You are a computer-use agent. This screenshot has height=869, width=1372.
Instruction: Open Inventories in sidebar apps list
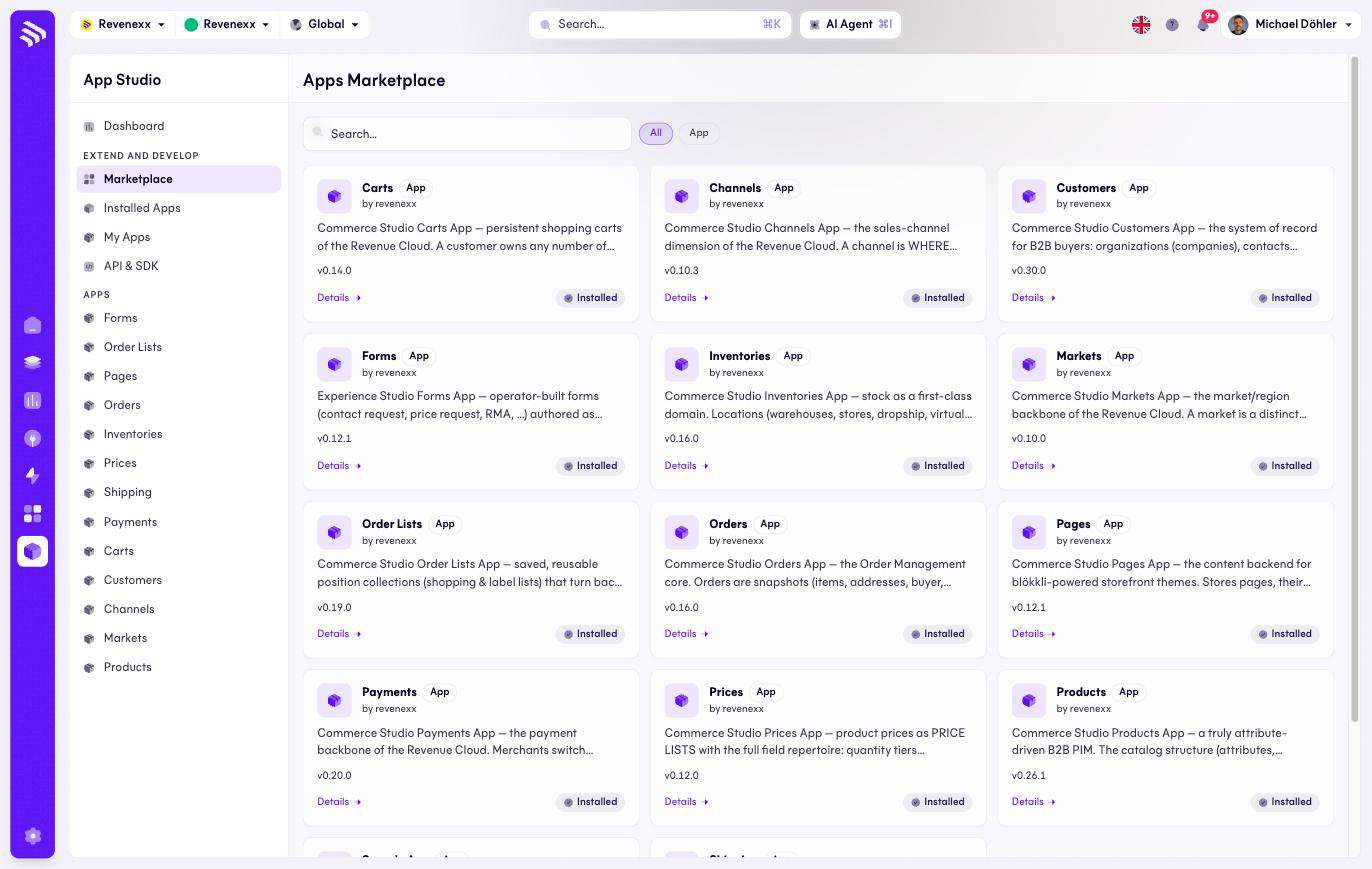point(179,434)
